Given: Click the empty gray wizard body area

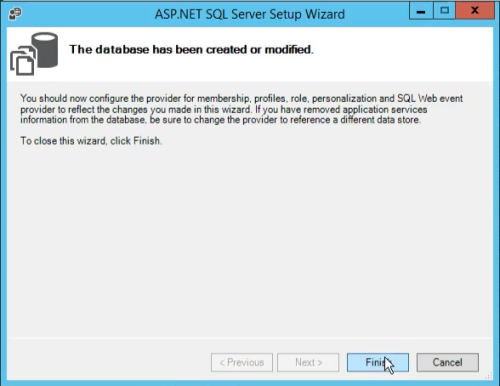Looking at the screenshot, I should click(x=250, y=240).
